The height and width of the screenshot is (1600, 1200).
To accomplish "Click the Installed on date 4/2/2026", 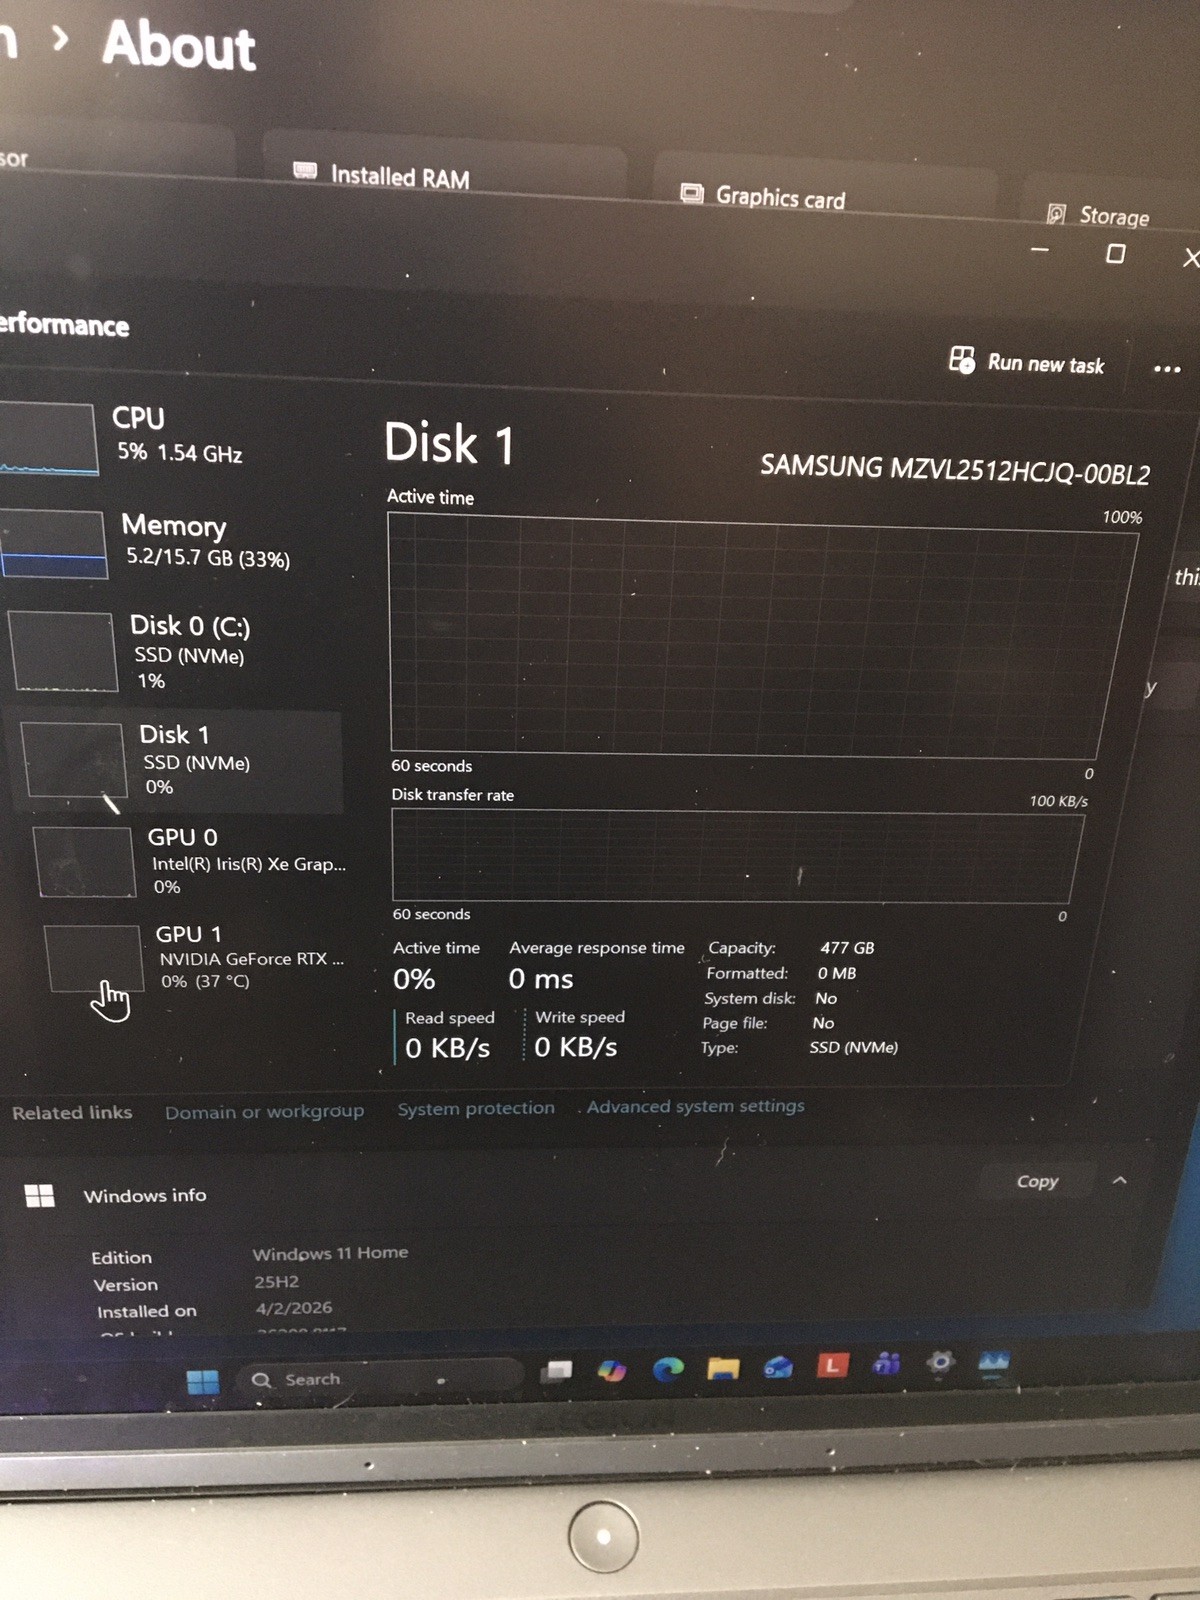I will (293, 1308).
